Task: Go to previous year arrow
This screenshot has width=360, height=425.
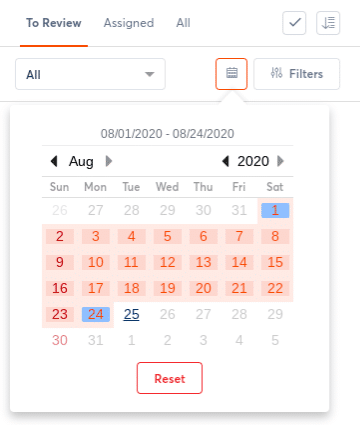Action: click(226, 161)
